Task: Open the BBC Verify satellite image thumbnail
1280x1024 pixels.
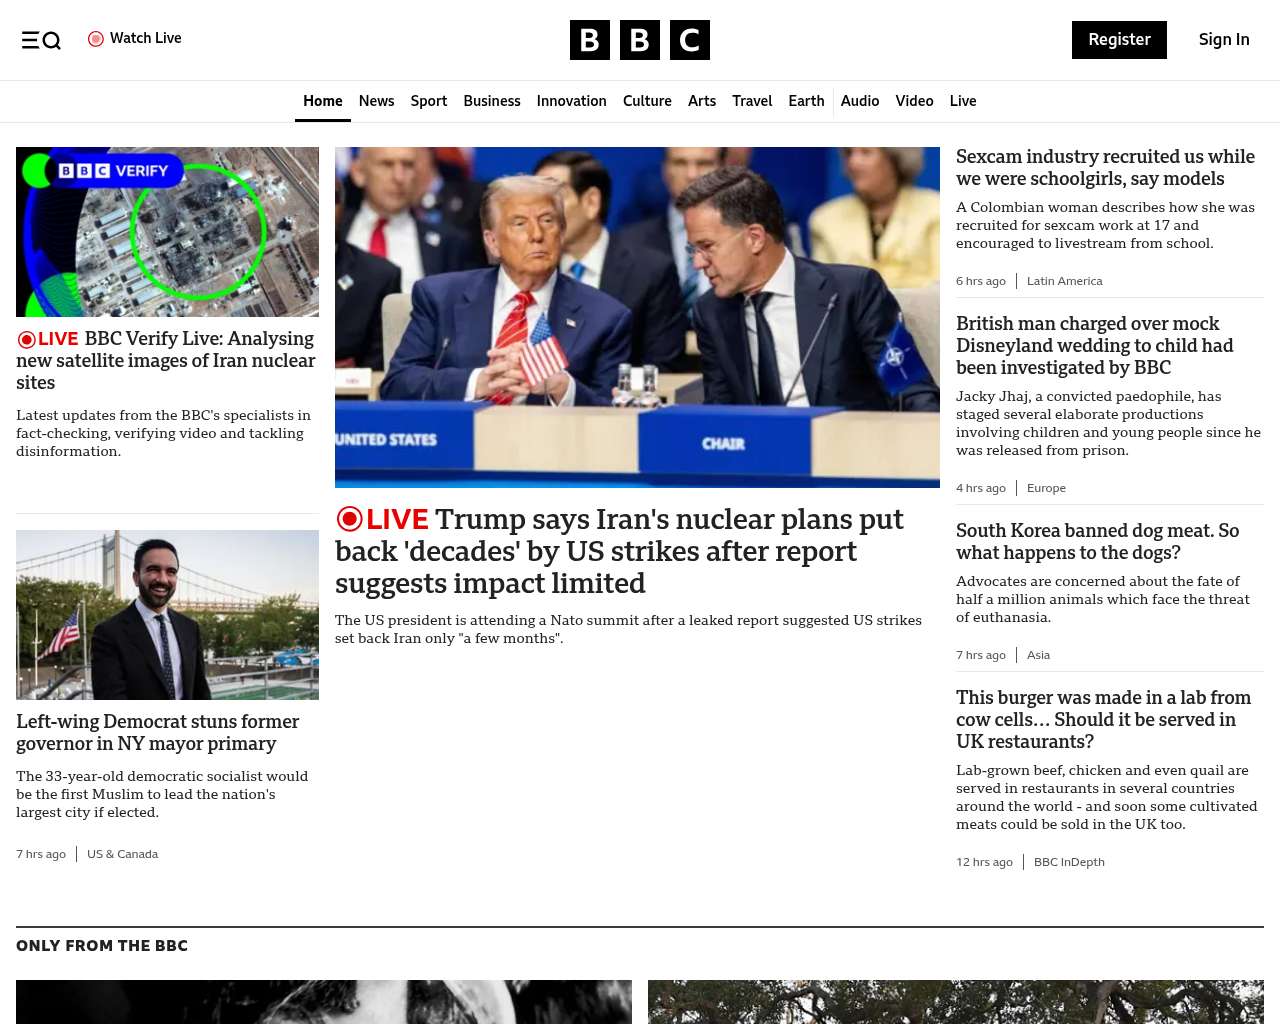Action: click(x=167, y=232)
